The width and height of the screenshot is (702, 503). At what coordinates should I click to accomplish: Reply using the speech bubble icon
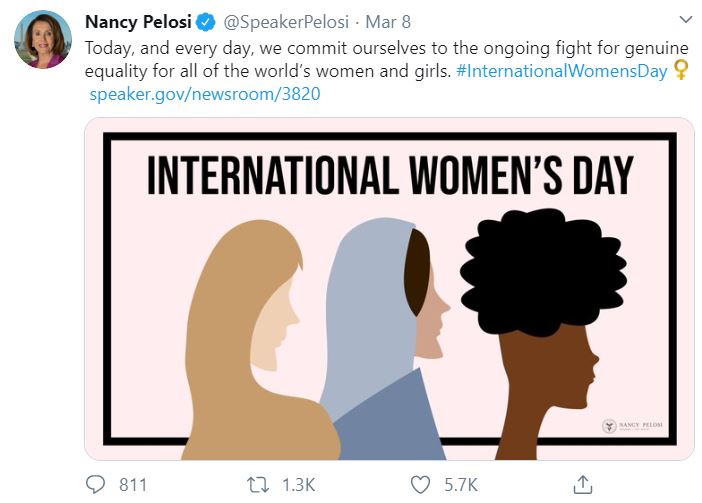pyautogui.click(x=95, y=484)
